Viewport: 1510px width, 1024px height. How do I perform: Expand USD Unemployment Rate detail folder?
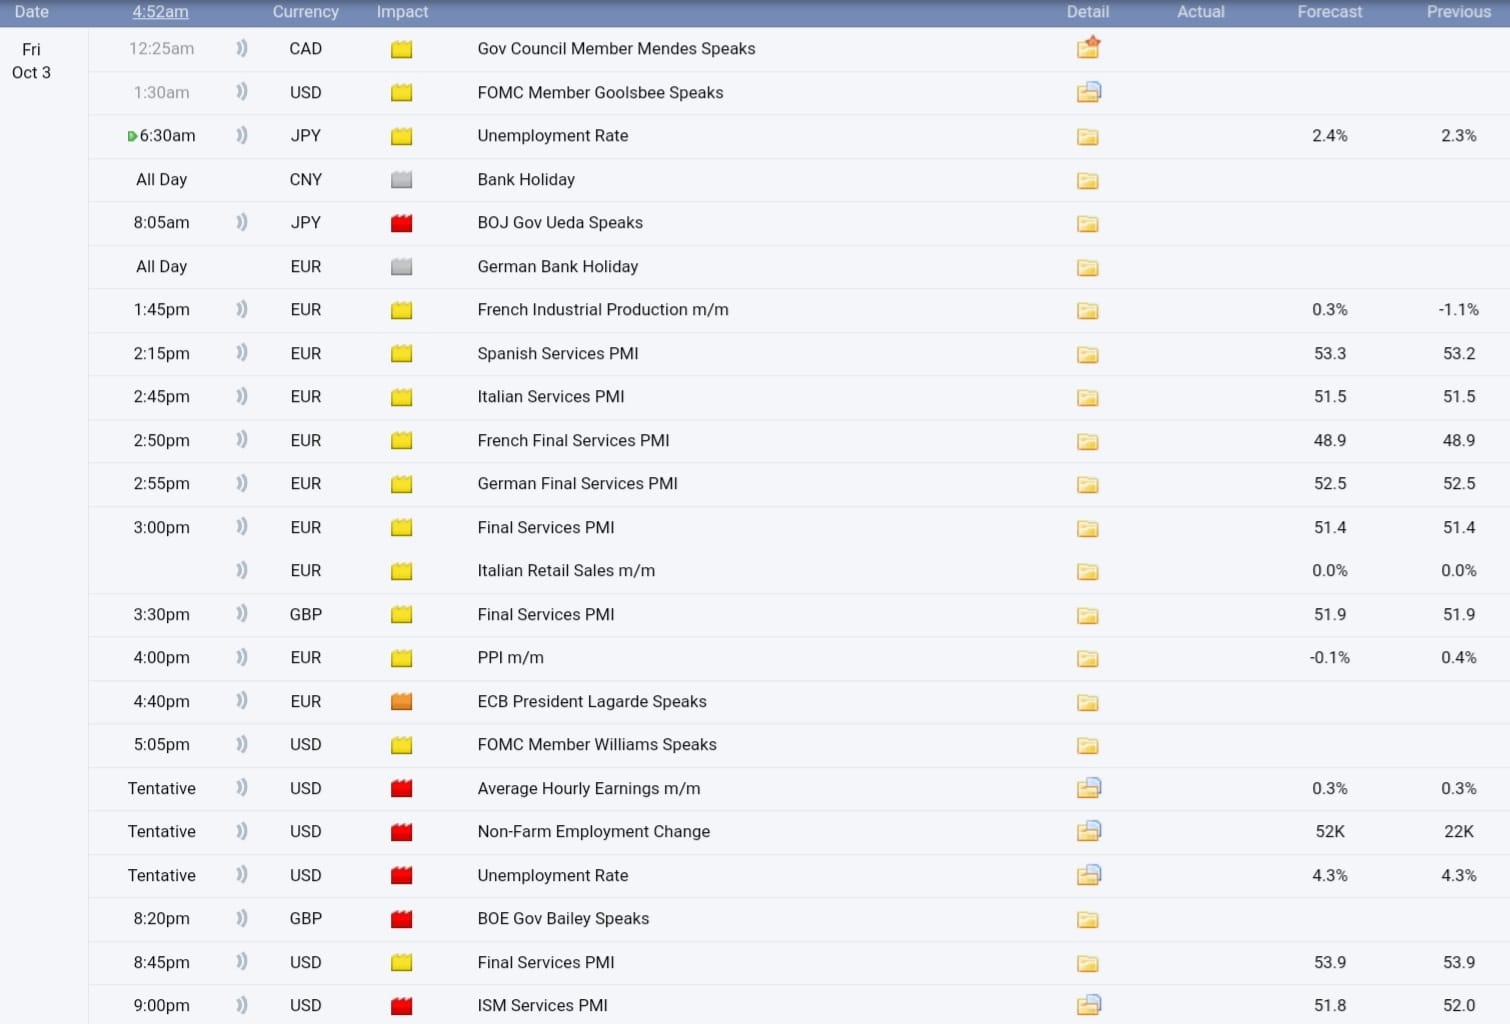pos(1088,875)
